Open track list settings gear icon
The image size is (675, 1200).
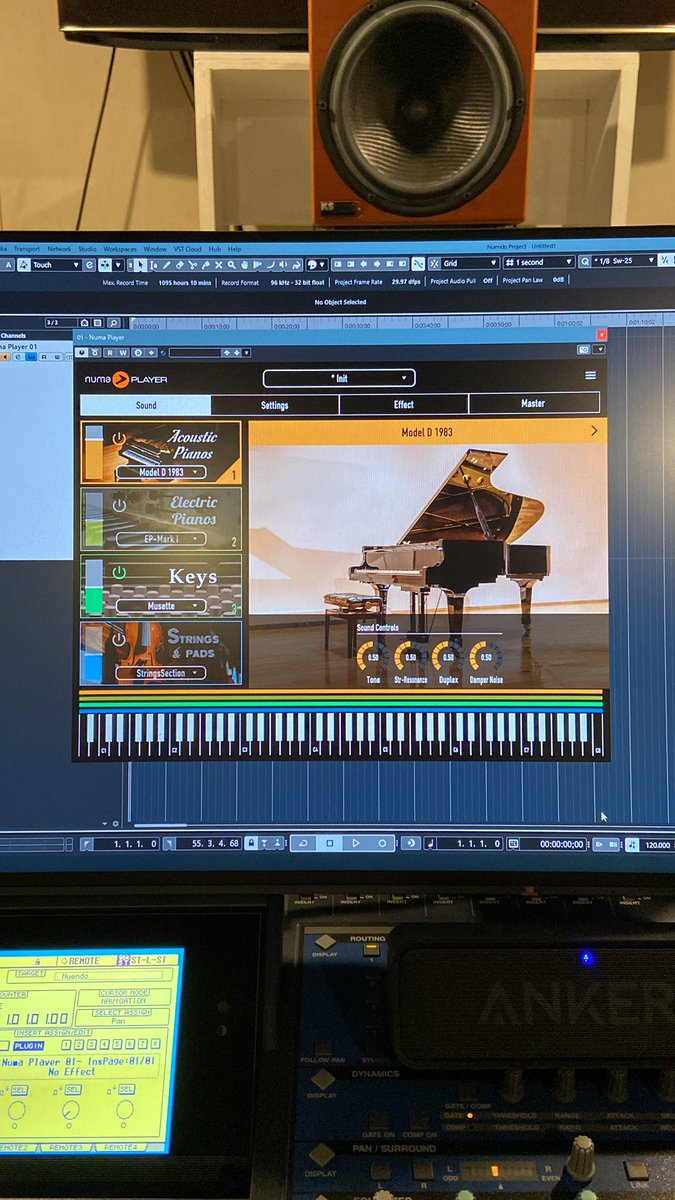[x=116, y=823]
